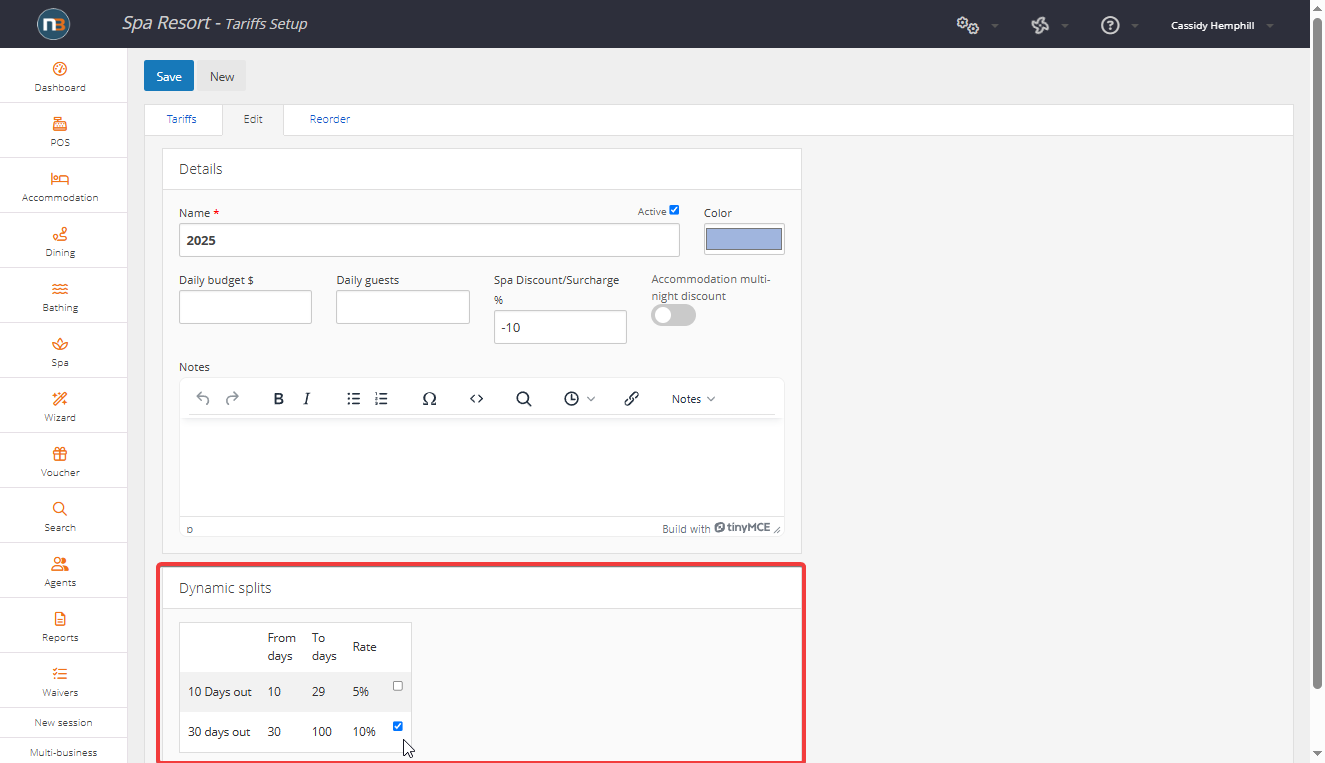
Task: Open the tariff Color swatch
Action: click(743, 239)
